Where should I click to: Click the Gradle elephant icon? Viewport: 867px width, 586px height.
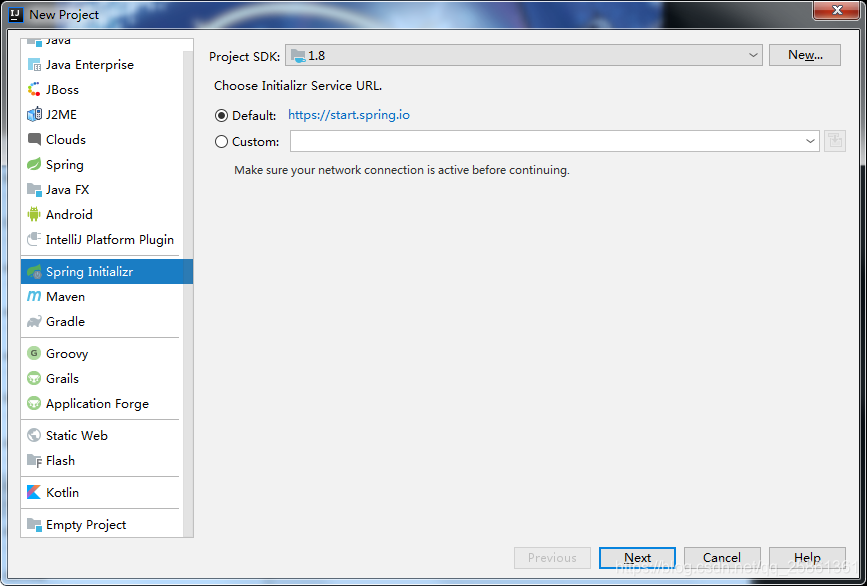[34, 321]
